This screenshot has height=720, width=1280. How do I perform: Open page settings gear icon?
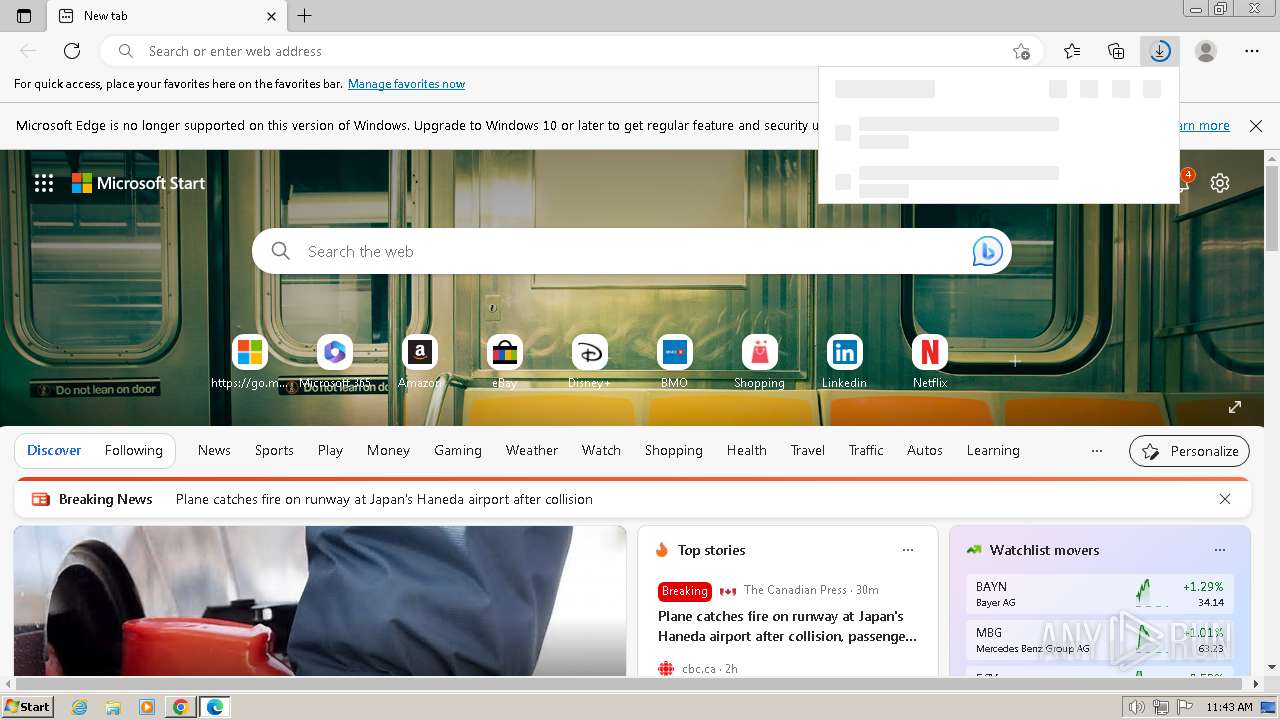[x=1220, y=183]
